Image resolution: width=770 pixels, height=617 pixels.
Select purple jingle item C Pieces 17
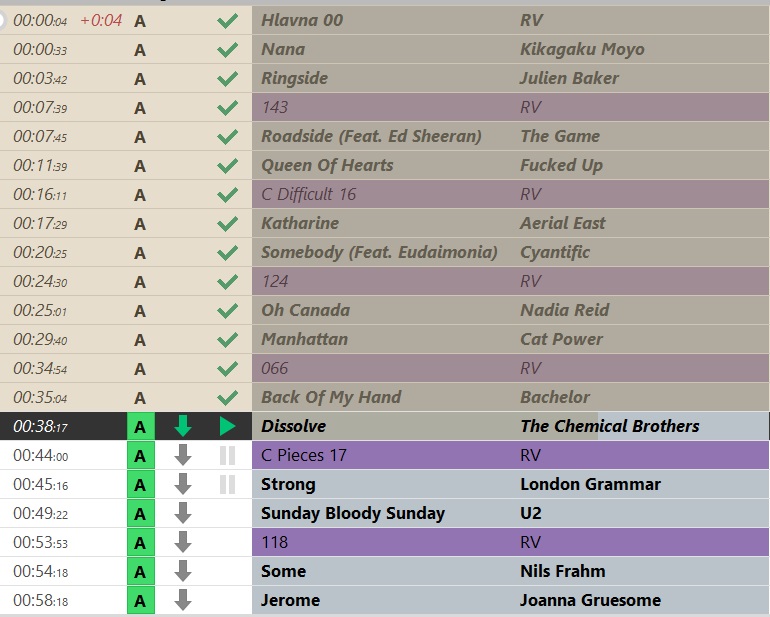point(510,455)
